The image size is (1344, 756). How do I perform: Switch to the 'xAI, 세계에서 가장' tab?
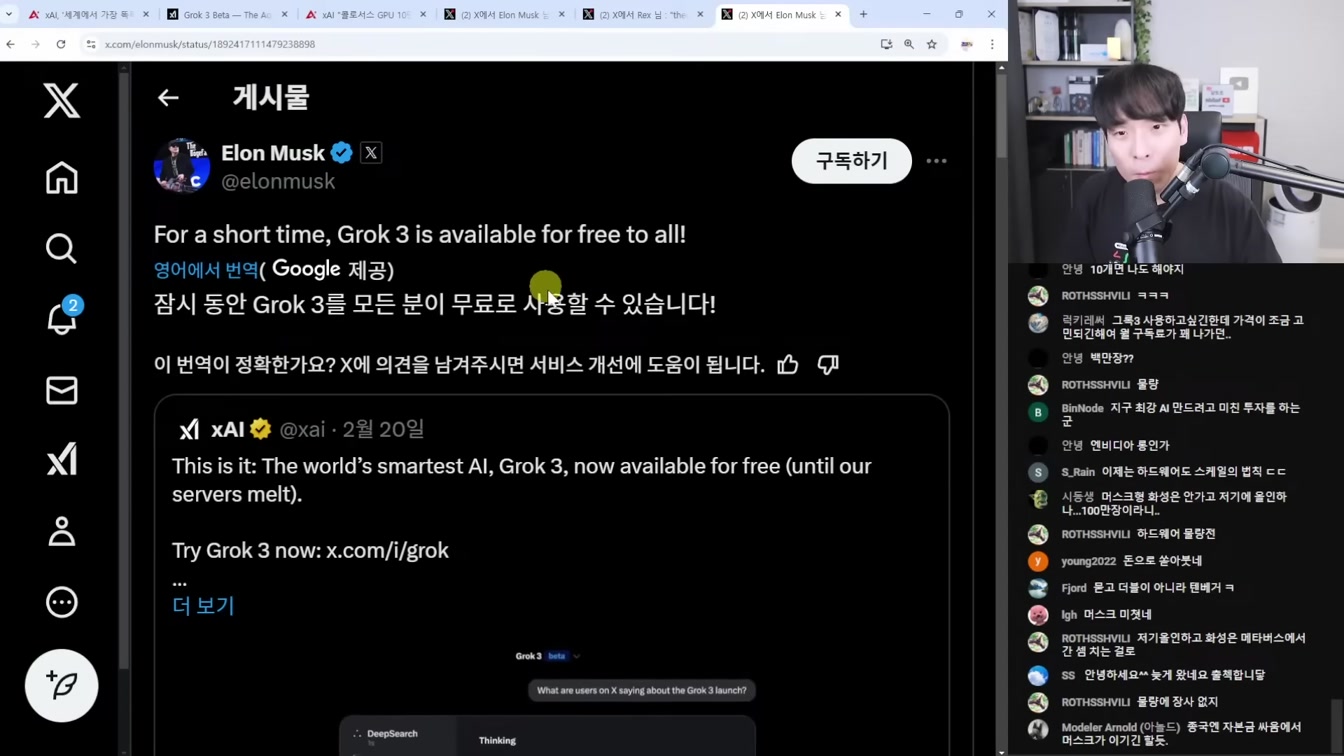(88, 14)
